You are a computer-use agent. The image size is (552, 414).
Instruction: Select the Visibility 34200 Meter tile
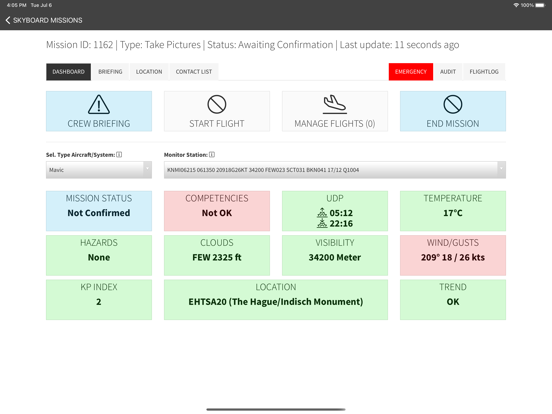tap(335, 255)
